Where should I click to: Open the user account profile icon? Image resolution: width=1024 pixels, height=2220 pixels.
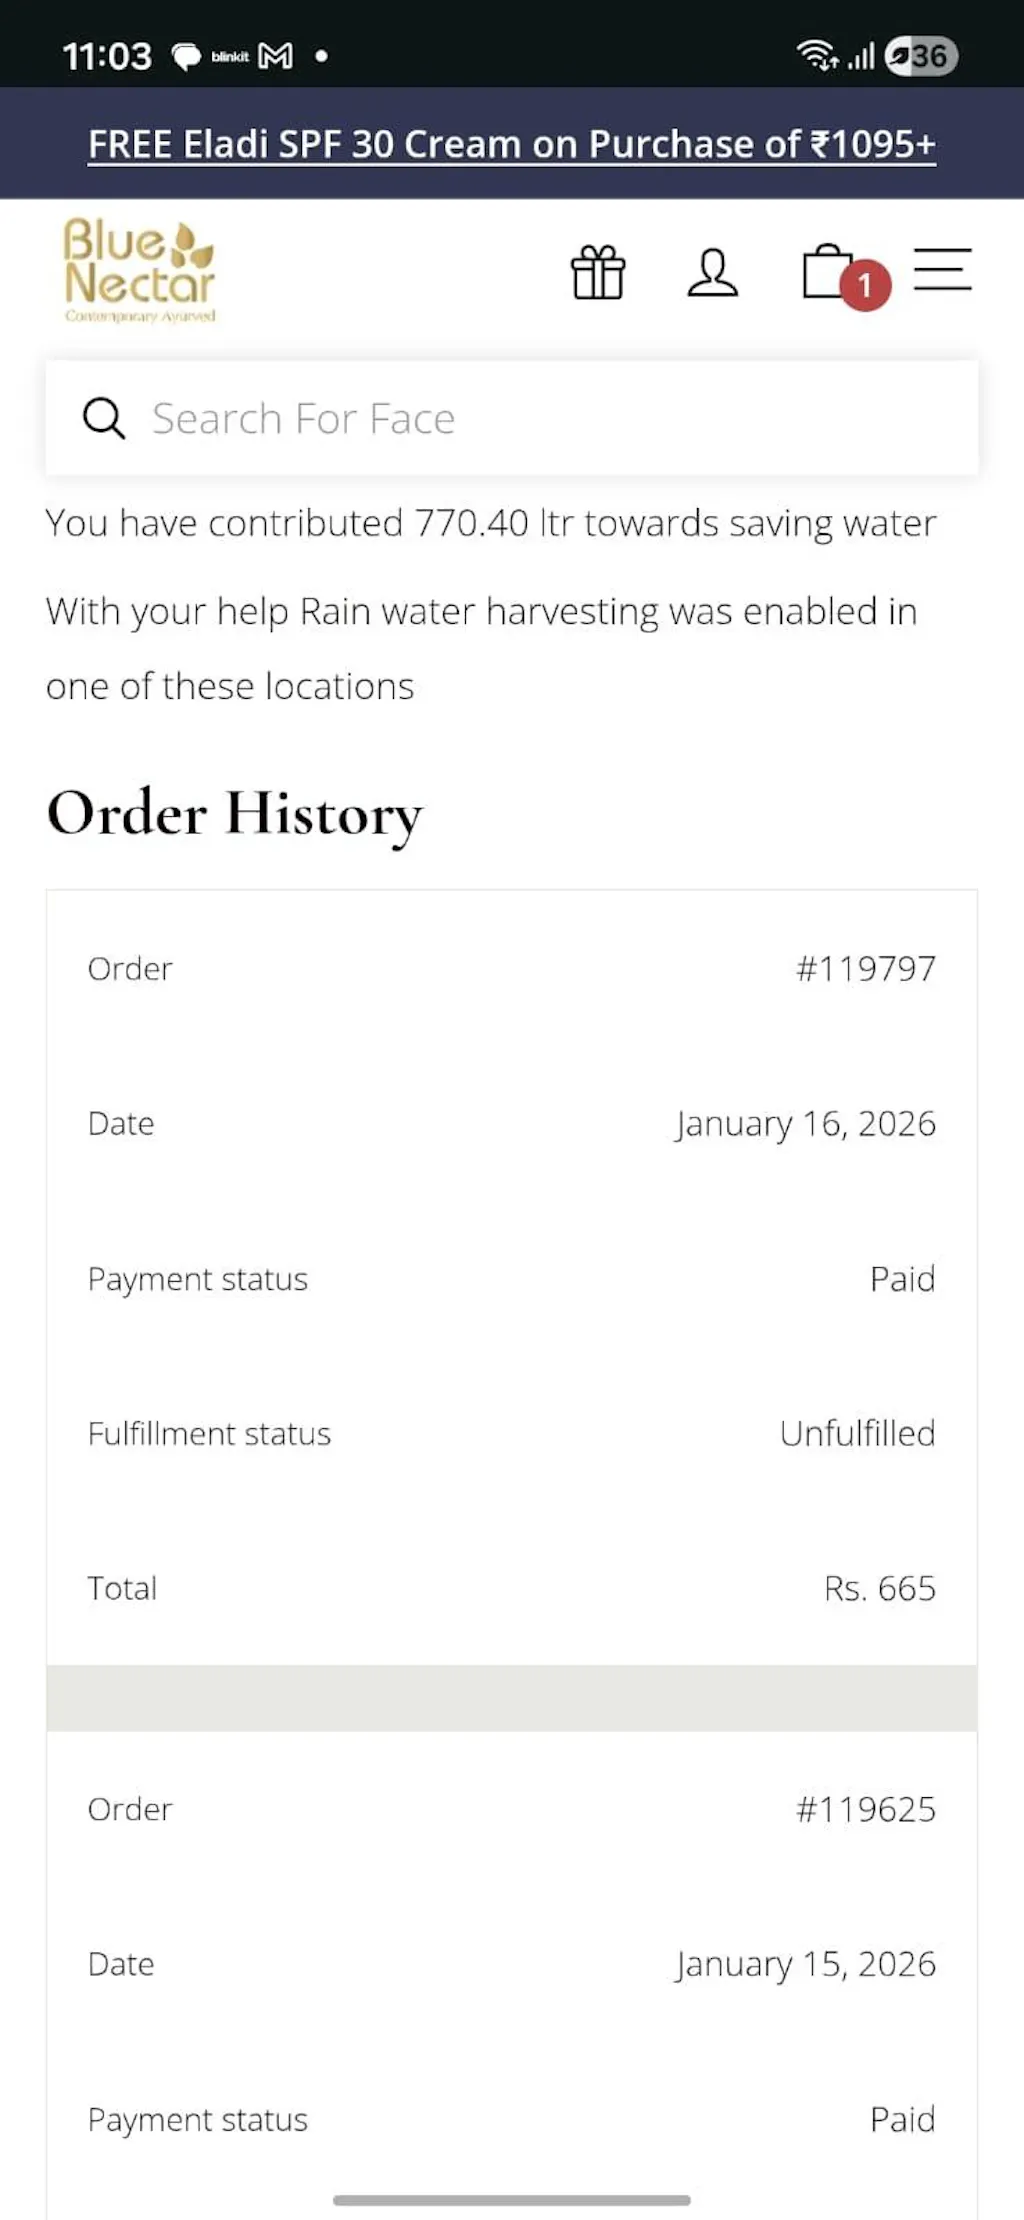point(712,272)
